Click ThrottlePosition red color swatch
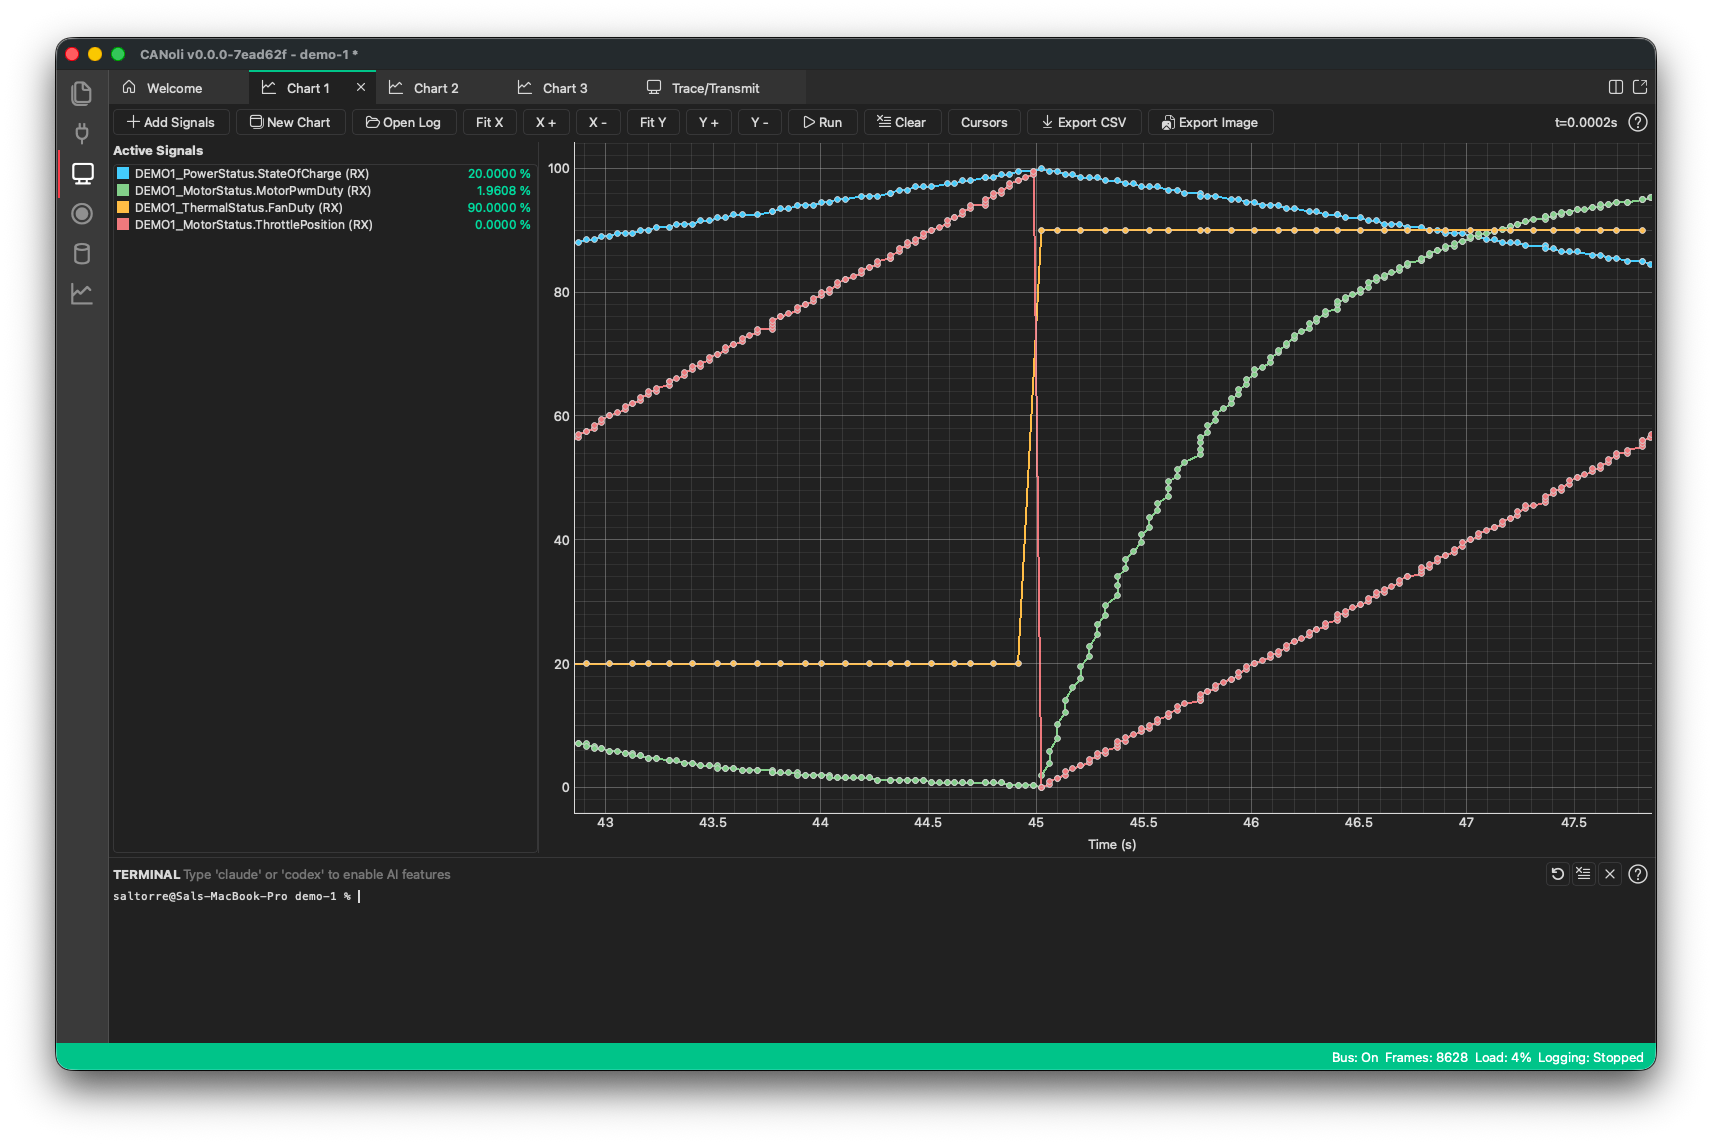 tap(123, 224)
